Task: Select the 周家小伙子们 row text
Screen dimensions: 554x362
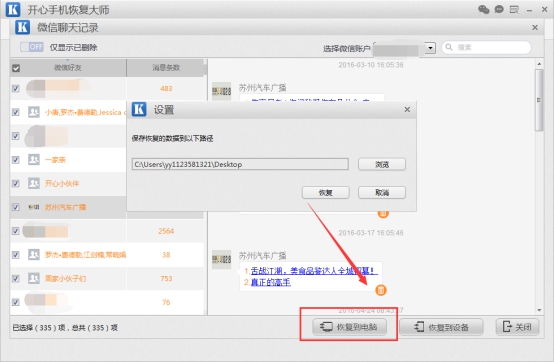Action: [x=65, y=278]
